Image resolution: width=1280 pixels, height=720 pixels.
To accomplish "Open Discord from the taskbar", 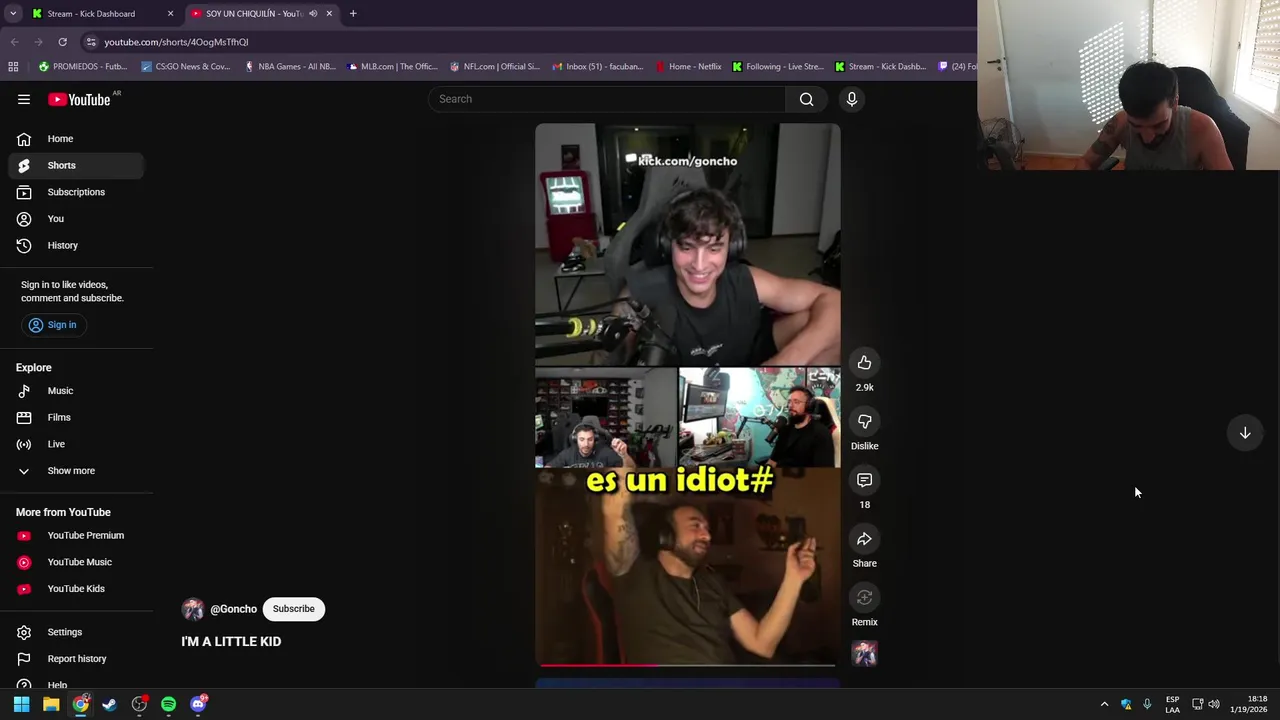I will click(x=198, y=704).
